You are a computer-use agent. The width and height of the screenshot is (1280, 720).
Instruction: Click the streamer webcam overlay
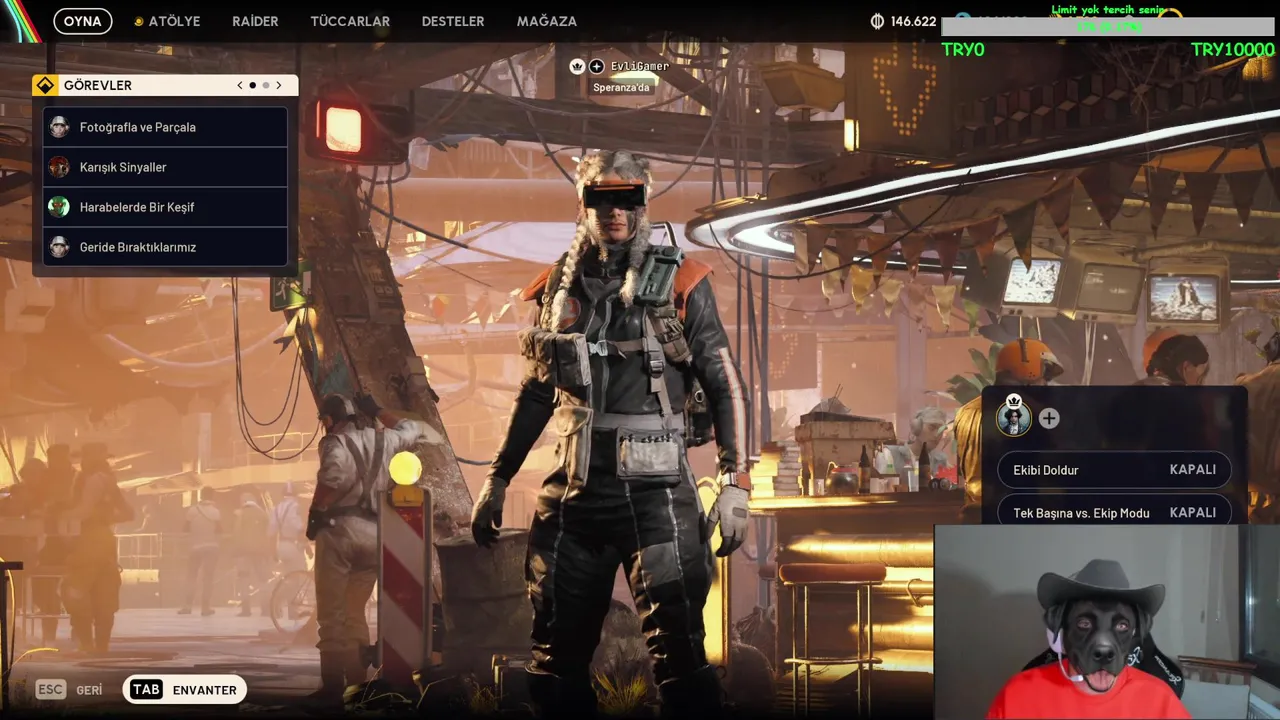point(1107,621)
